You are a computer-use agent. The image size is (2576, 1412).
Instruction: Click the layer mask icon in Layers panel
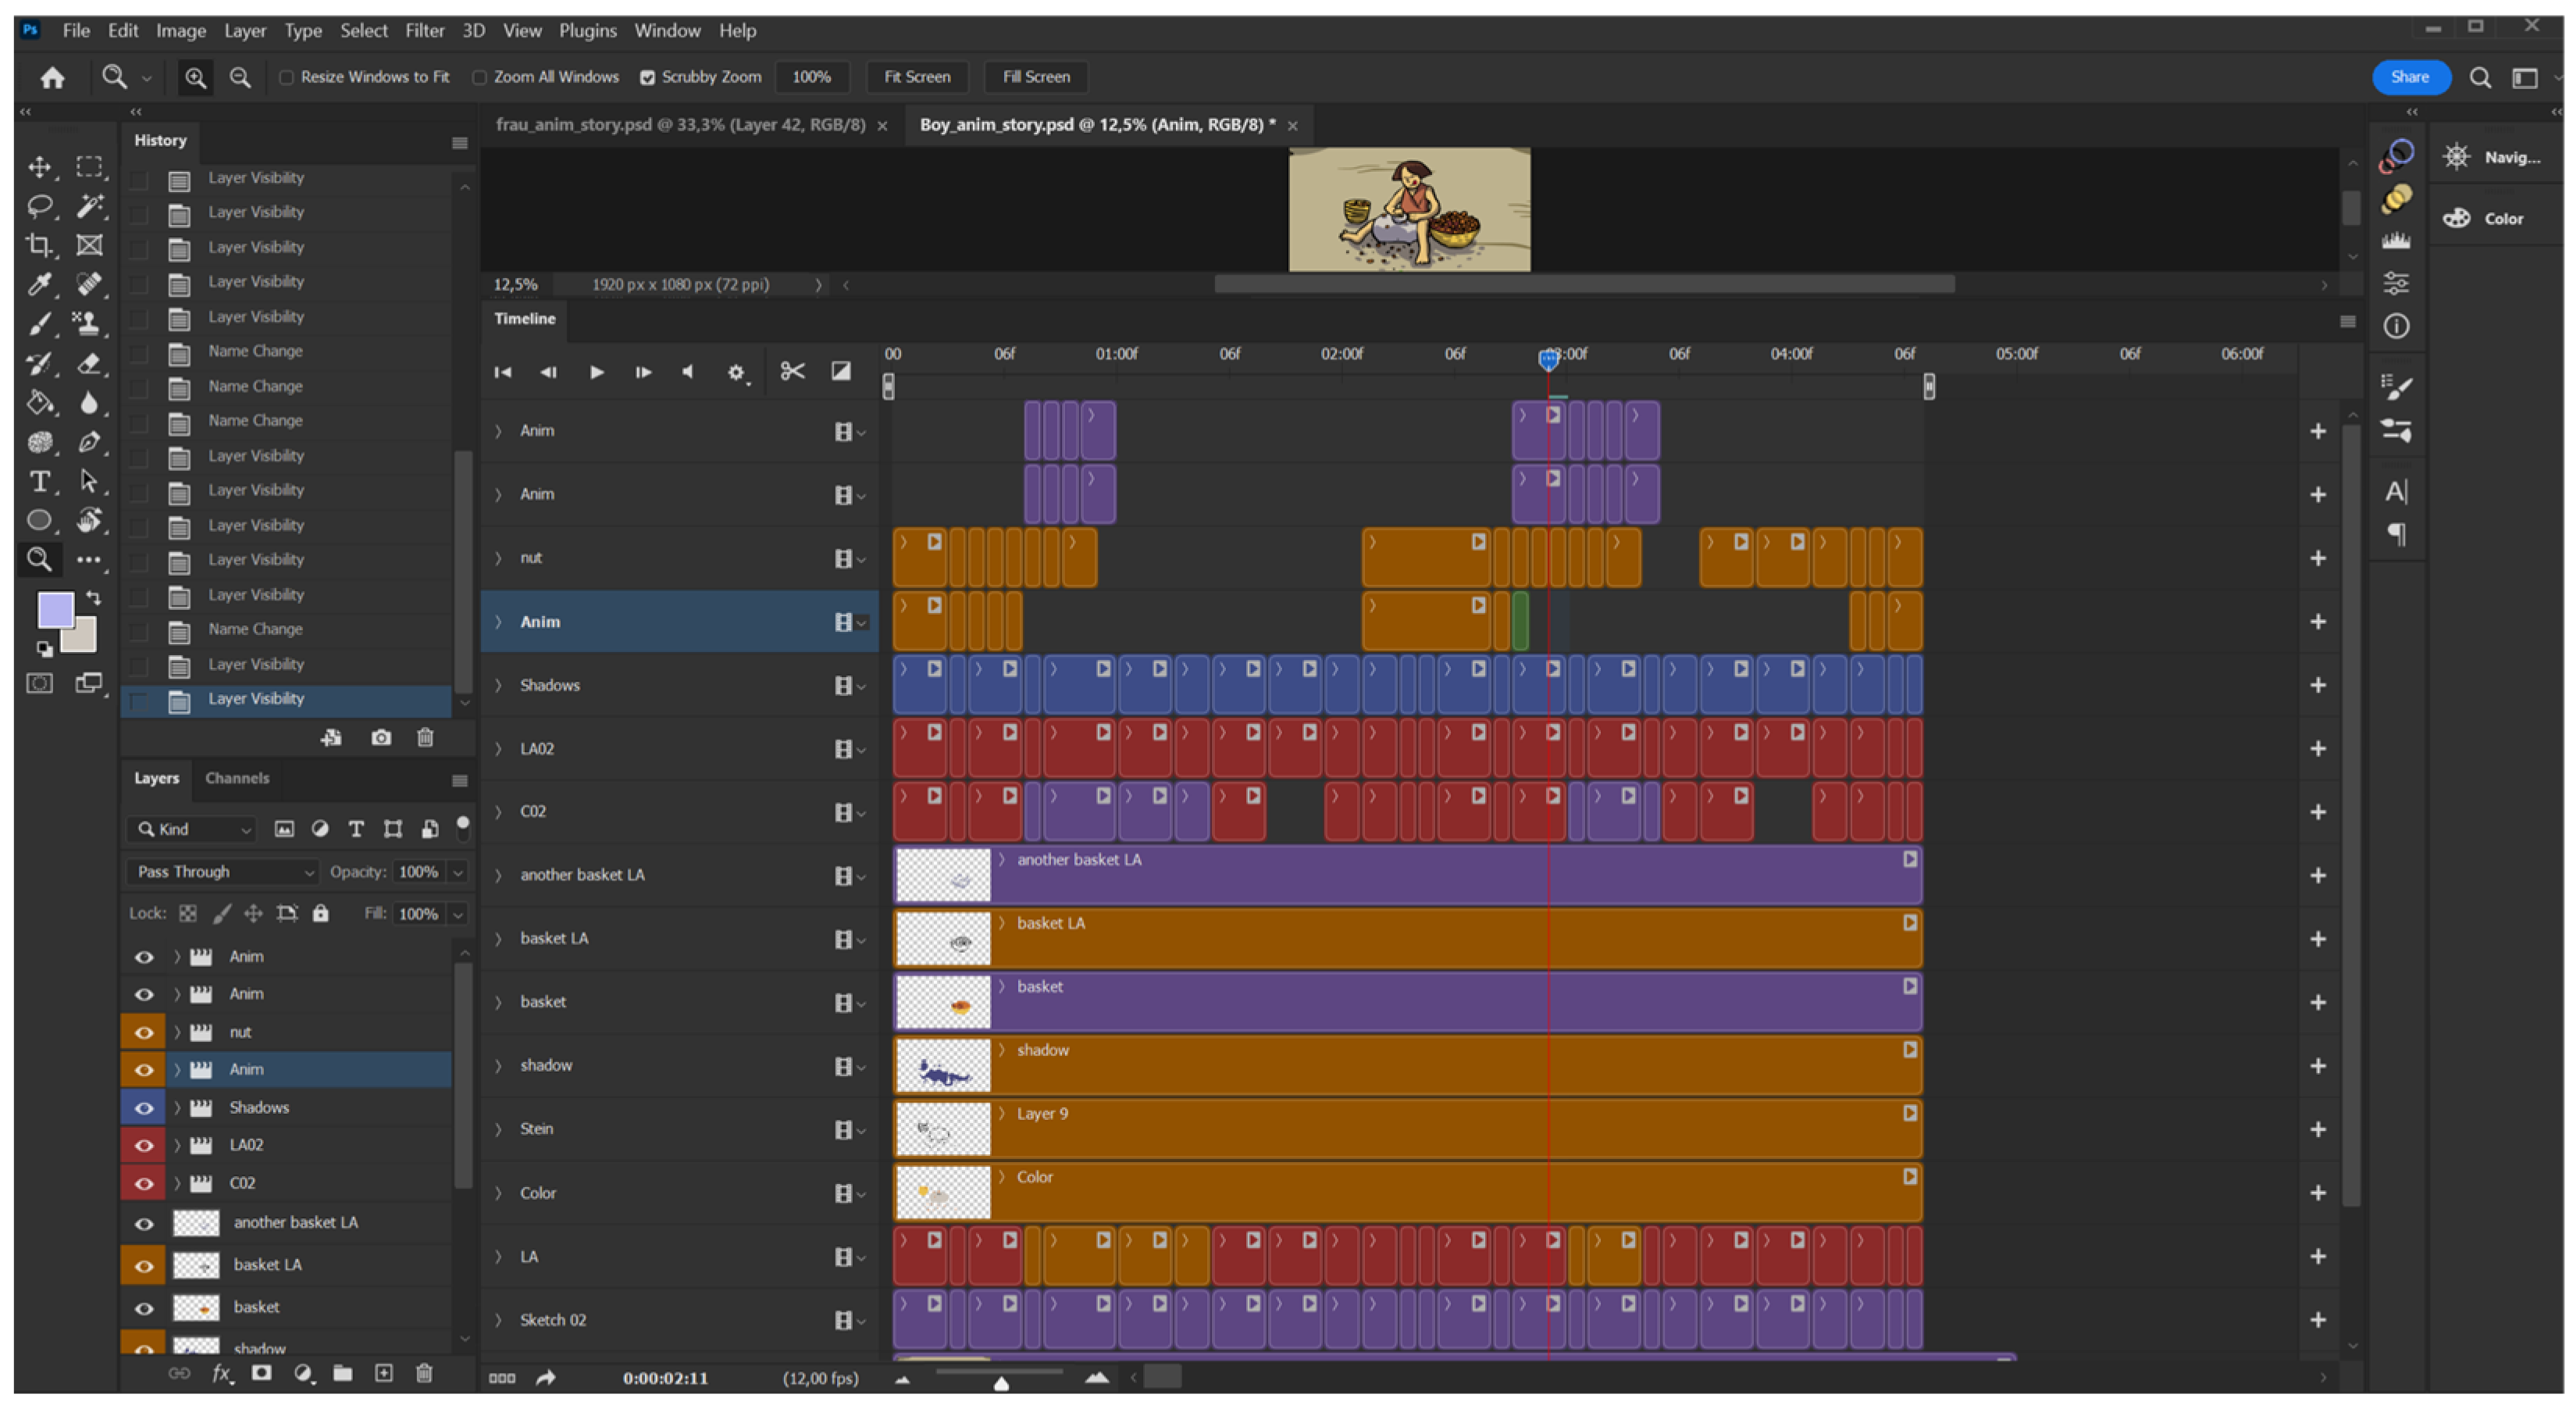pos(262,1373)
